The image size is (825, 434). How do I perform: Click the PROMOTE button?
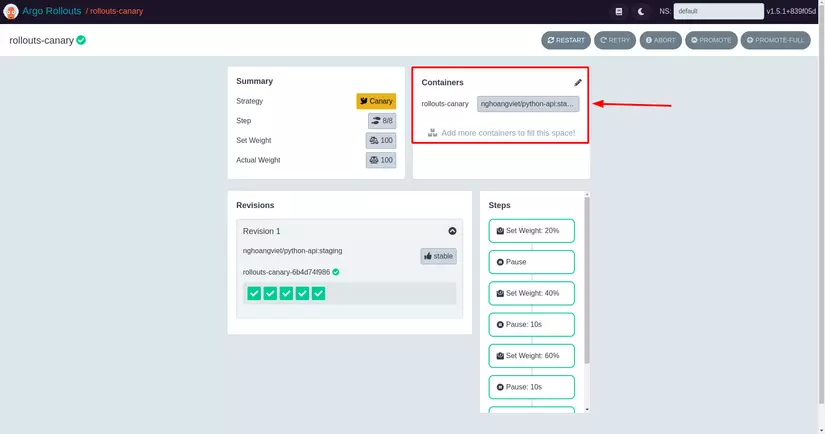(711, 40)
